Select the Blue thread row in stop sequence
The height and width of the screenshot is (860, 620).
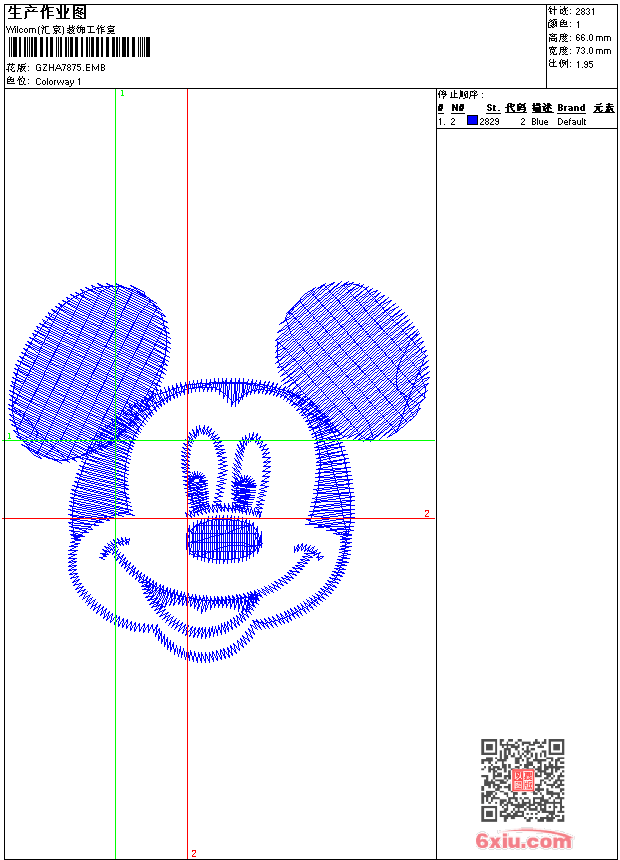click(526, 122)
